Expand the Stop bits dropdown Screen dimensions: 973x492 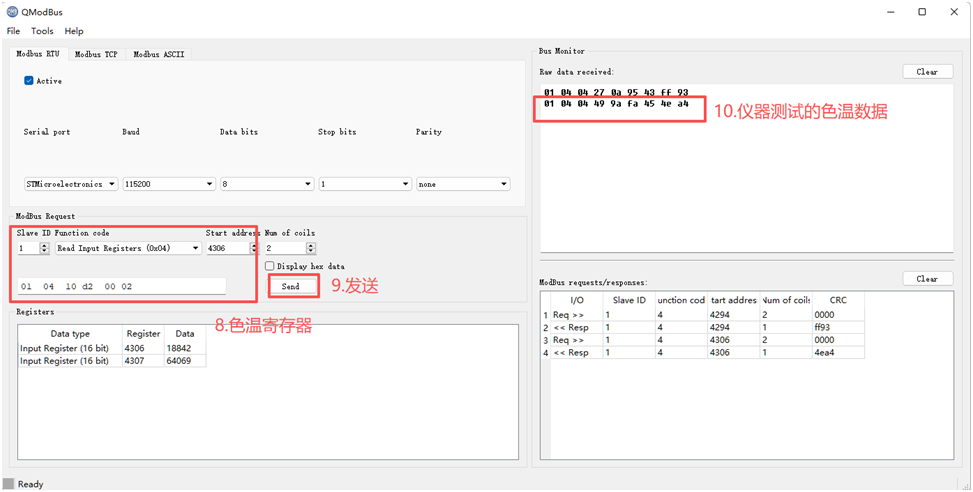coord(364,184)
